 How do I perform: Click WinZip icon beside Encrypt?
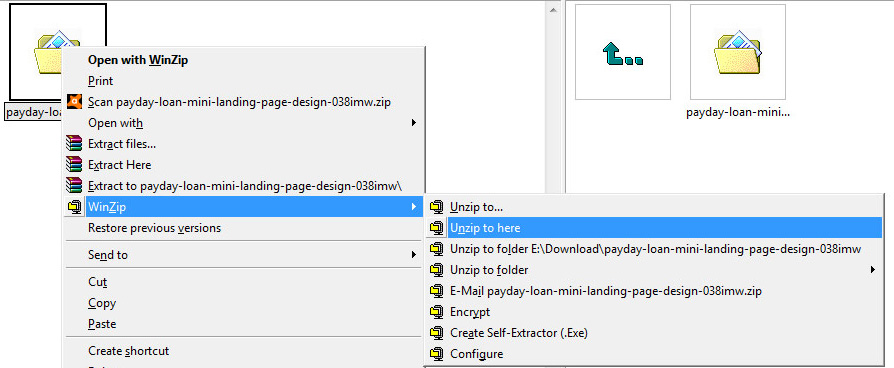coord(437,312)
